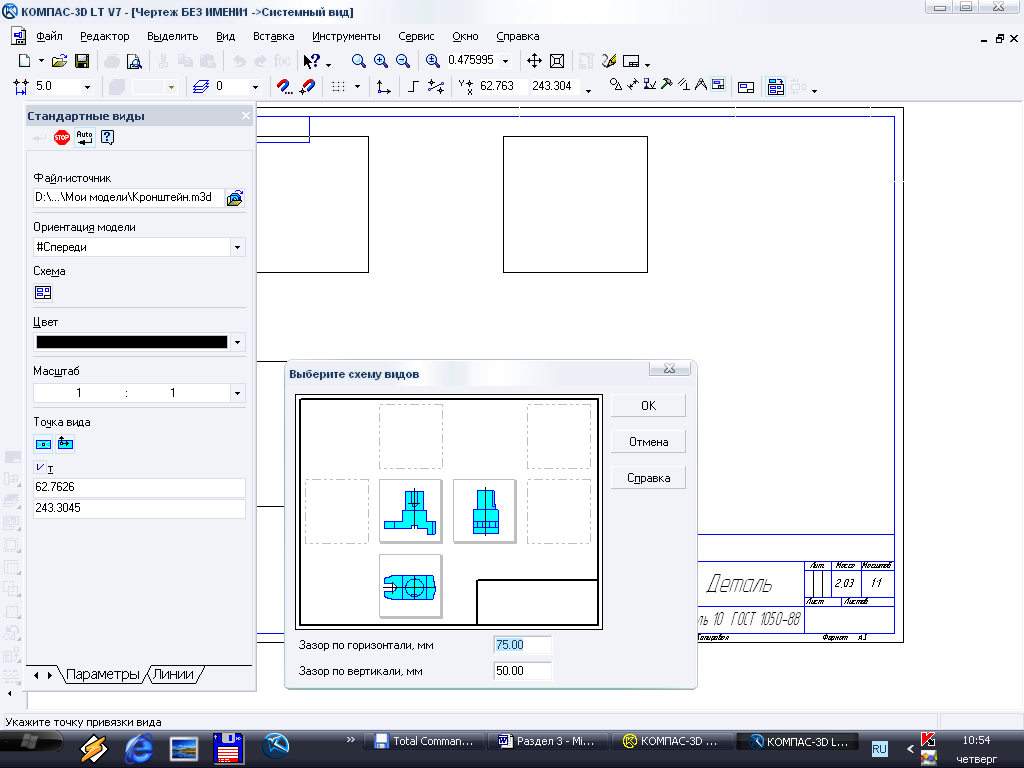
Task: Save the drawing with the floppy icon
Action: 82,61
